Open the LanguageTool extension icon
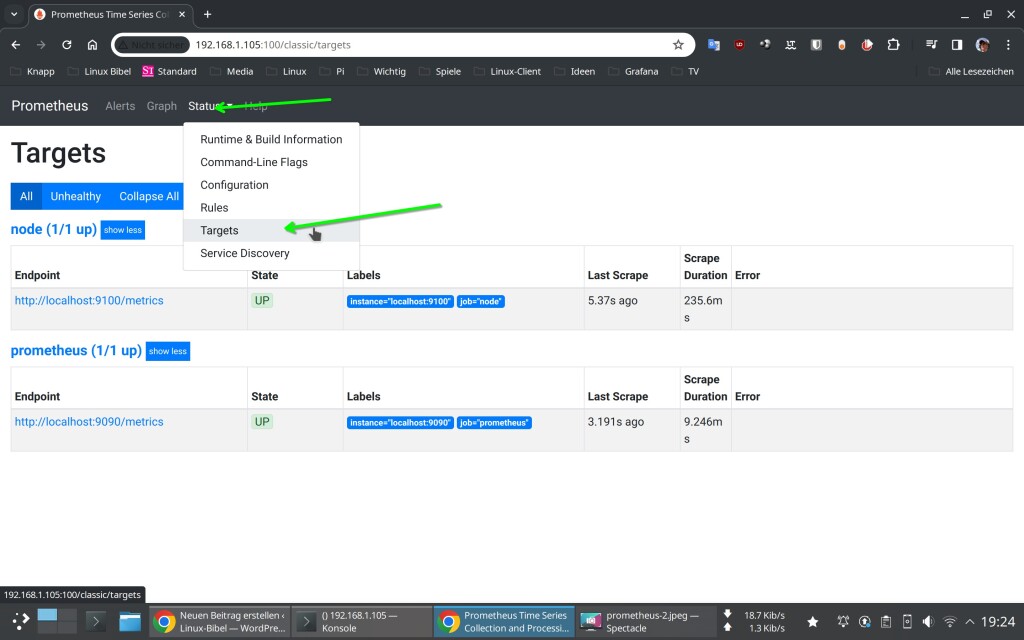Image resolution: width=1024 pixels, height=640 pixels. [790, 45]
